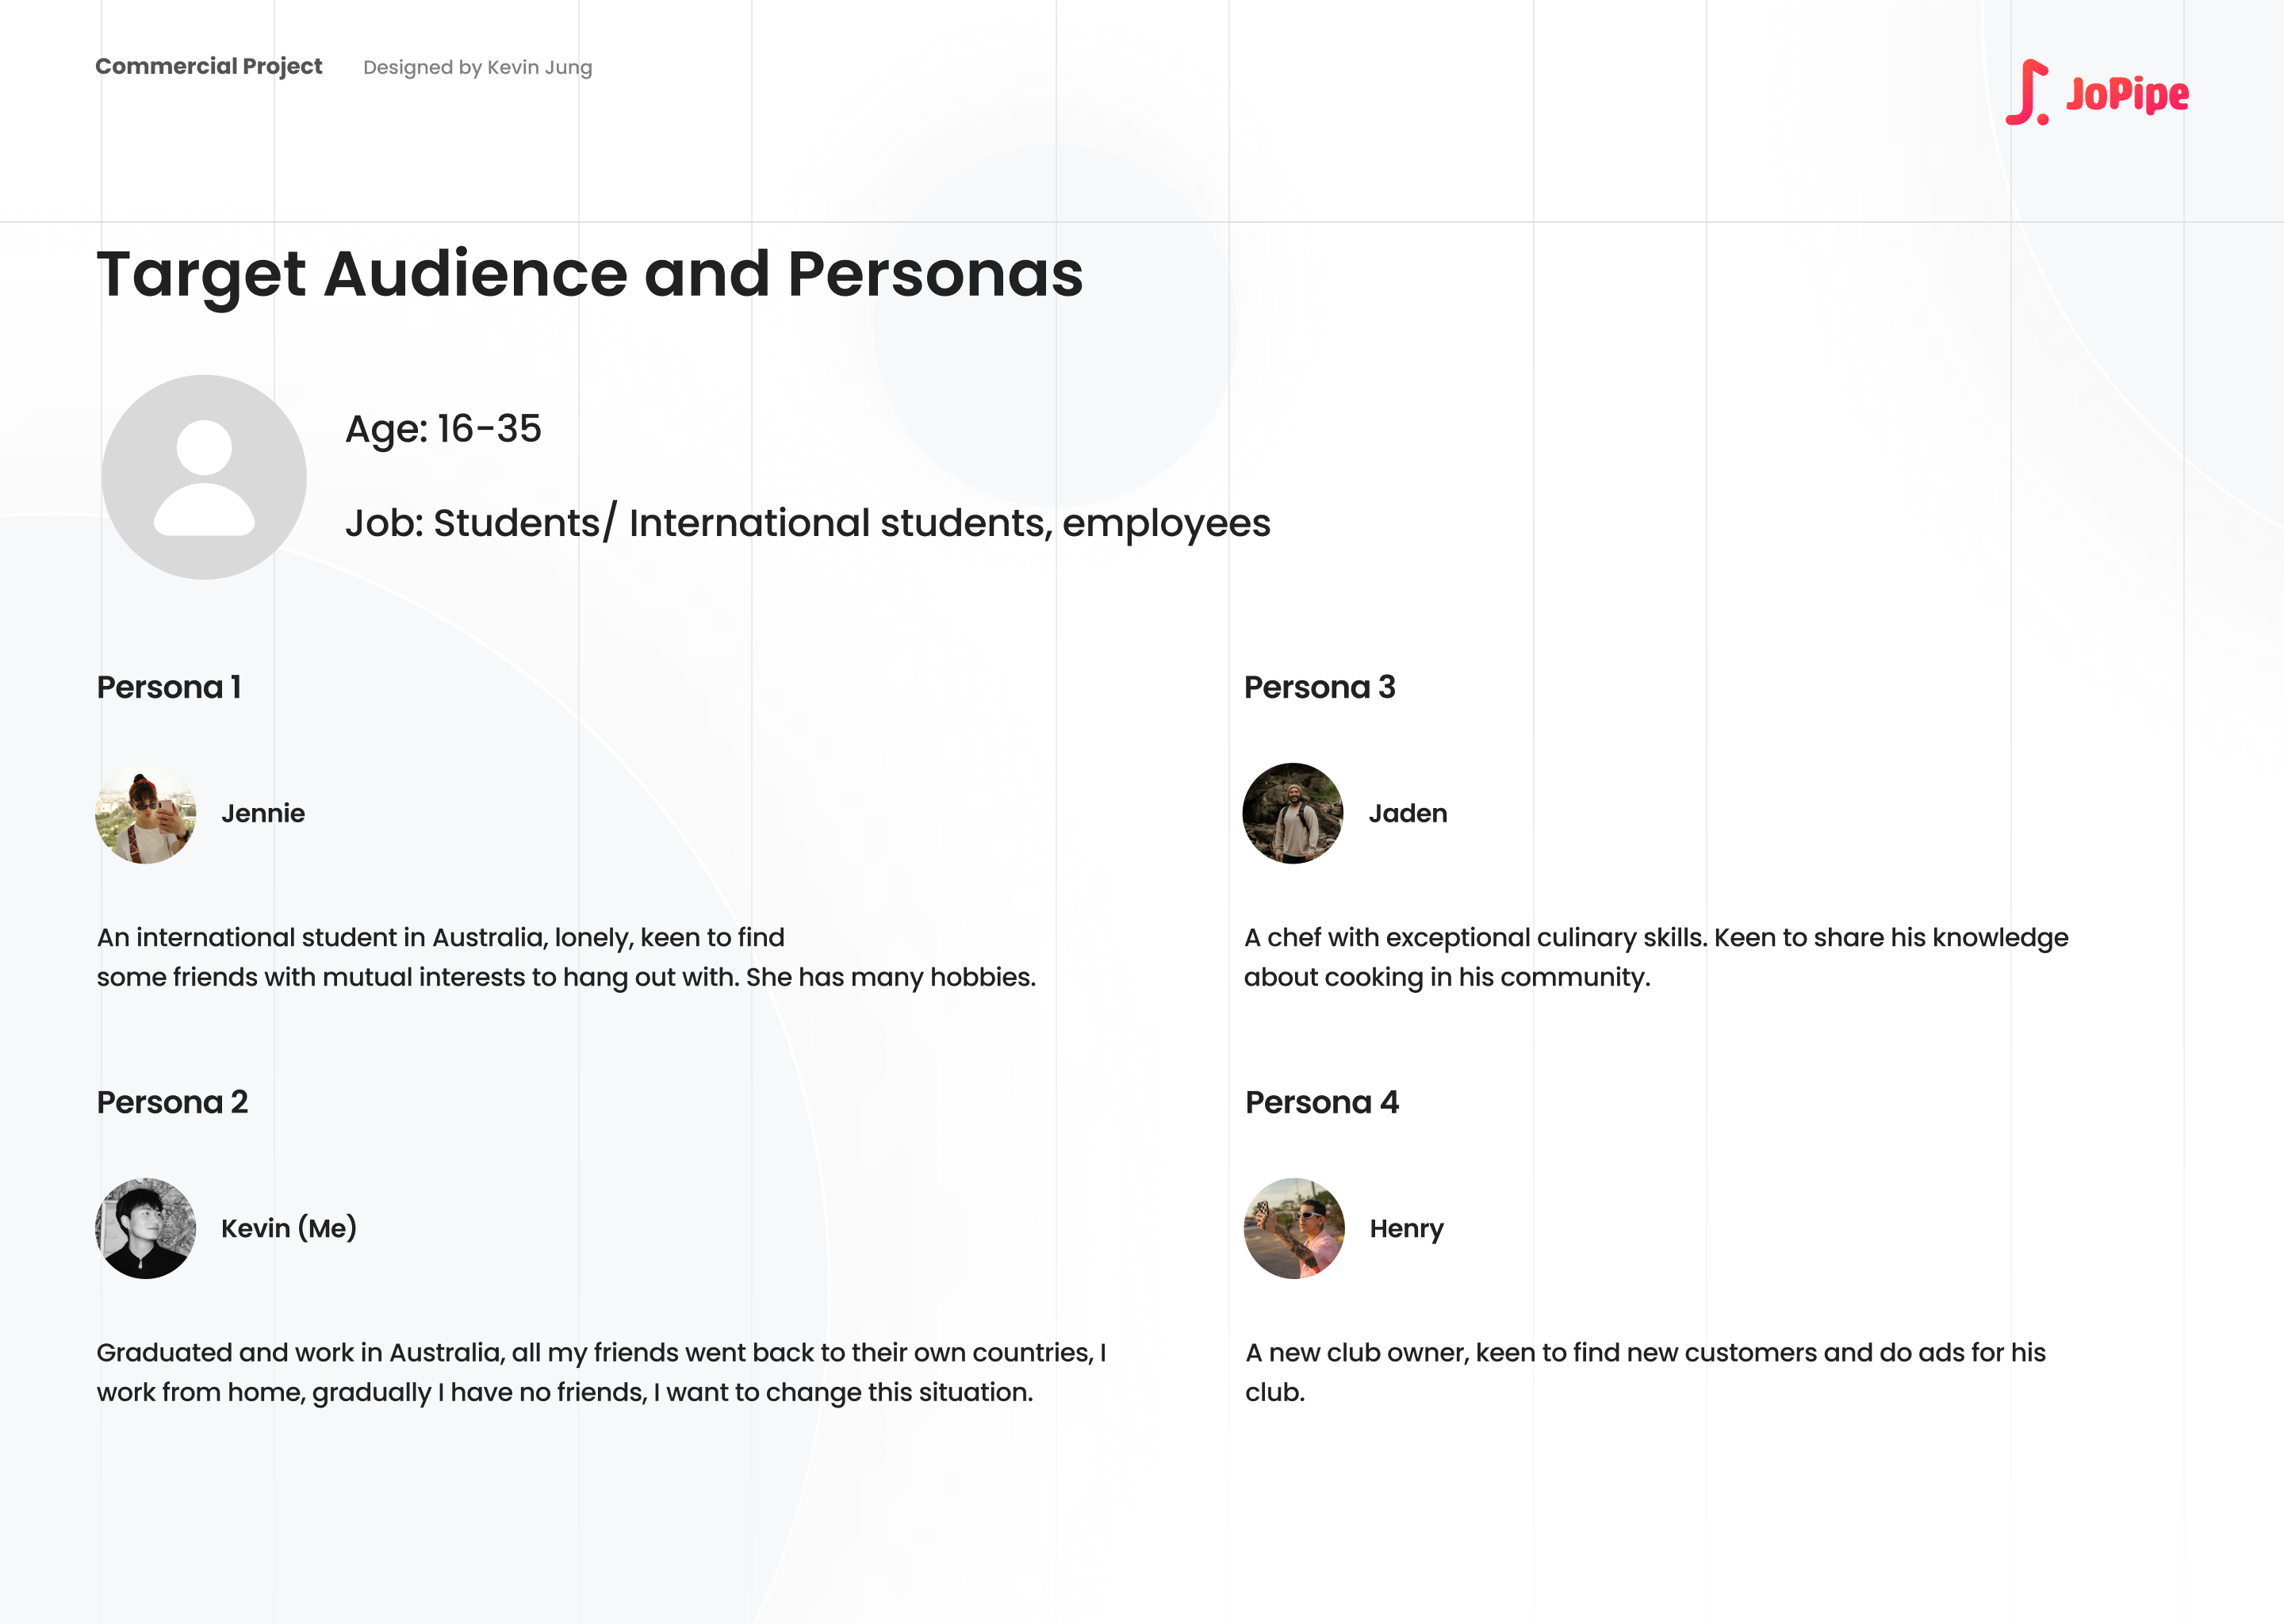Click the name Henry
2284x1624 pixels.
click(1407, 1229)
